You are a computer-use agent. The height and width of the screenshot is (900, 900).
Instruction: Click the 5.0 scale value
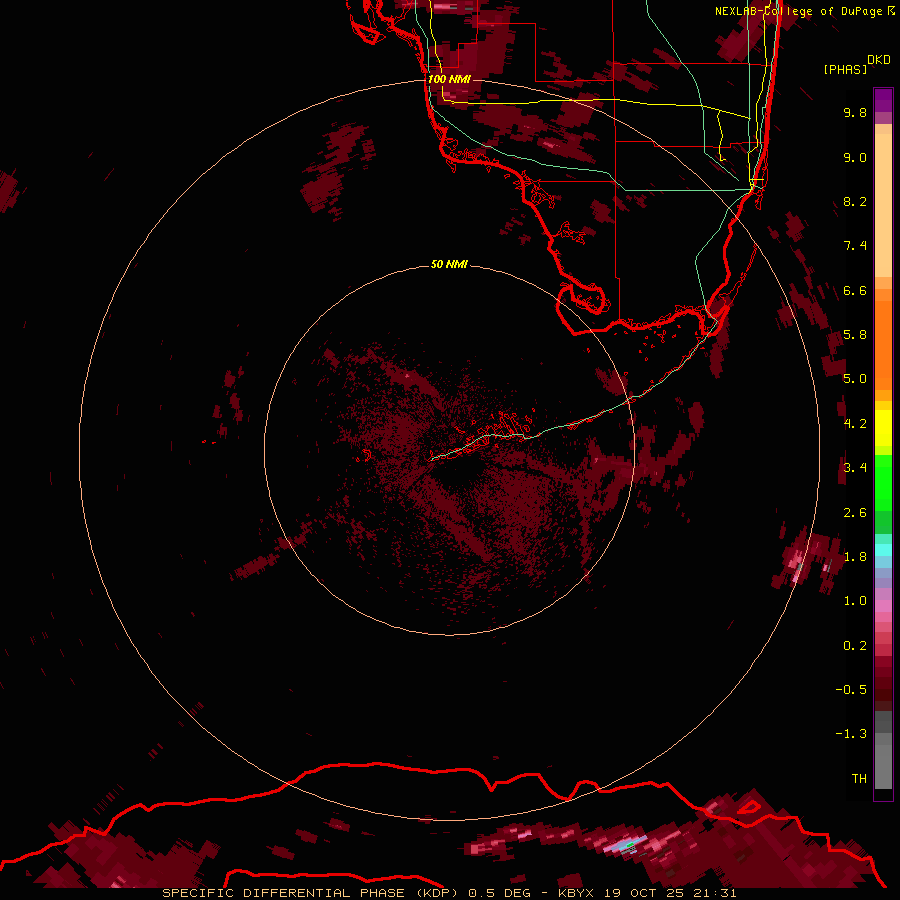(x=855, y=379)
